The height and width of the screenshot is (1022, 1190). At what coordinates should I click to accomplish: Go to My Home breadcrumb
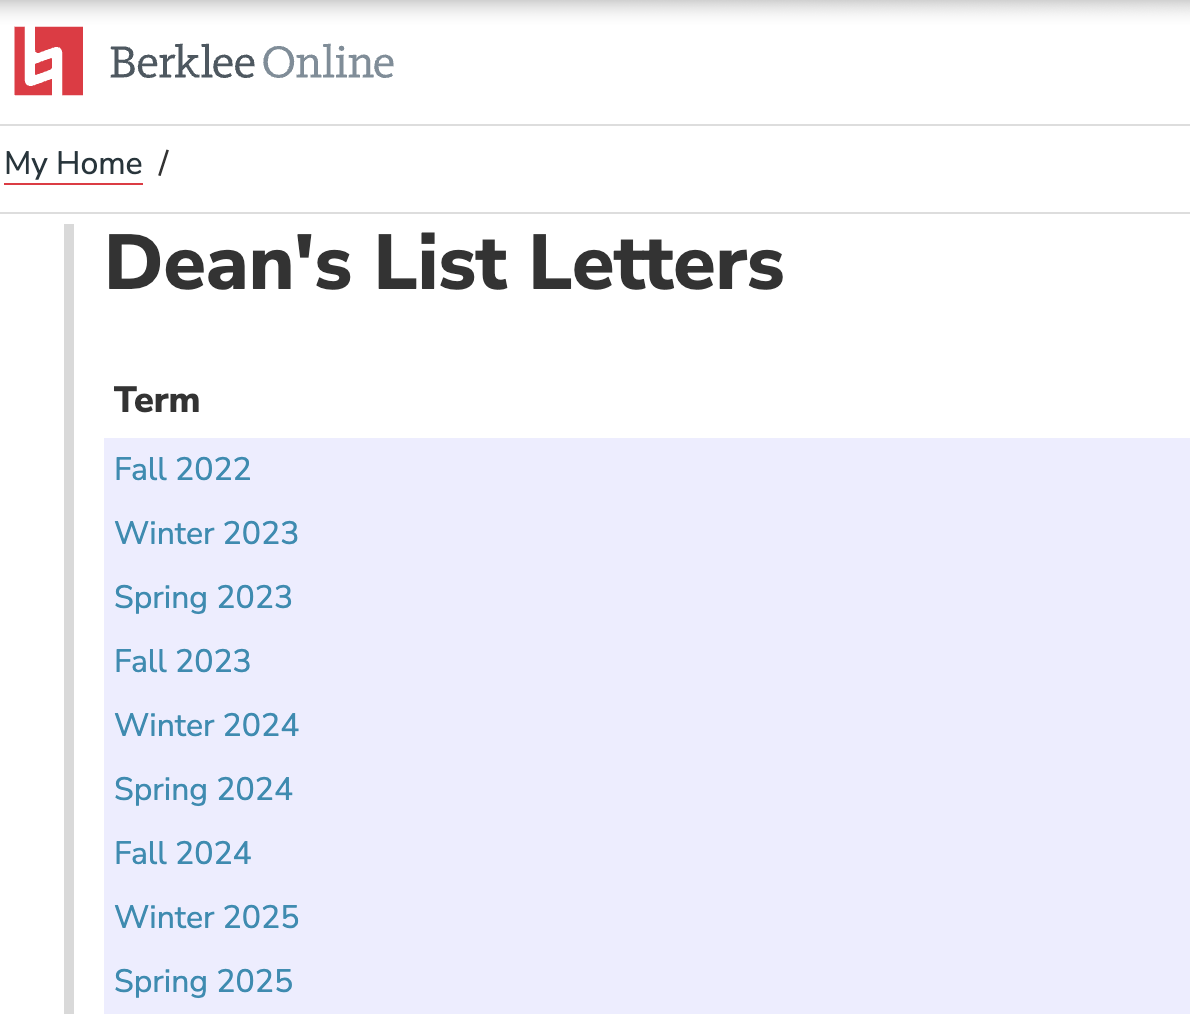pos(73,163)
